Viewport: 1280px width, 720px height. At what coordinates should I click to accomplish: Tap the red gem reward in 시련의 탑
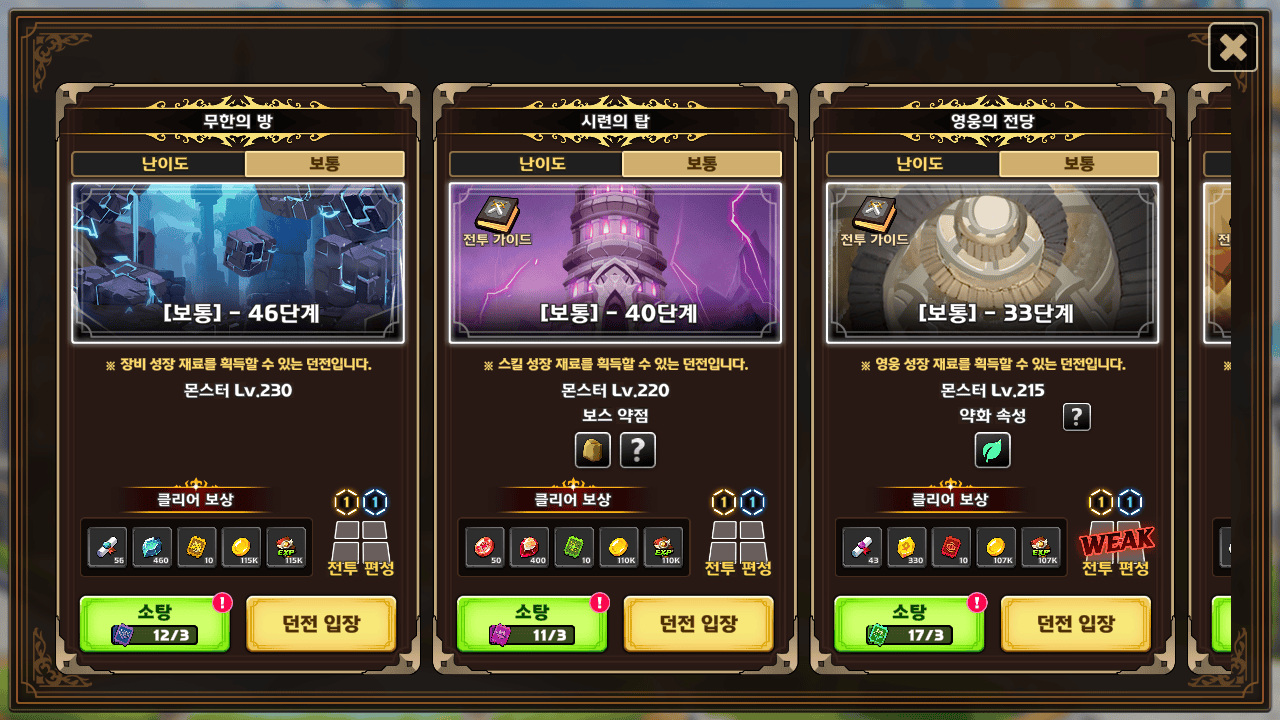(485, 547)
